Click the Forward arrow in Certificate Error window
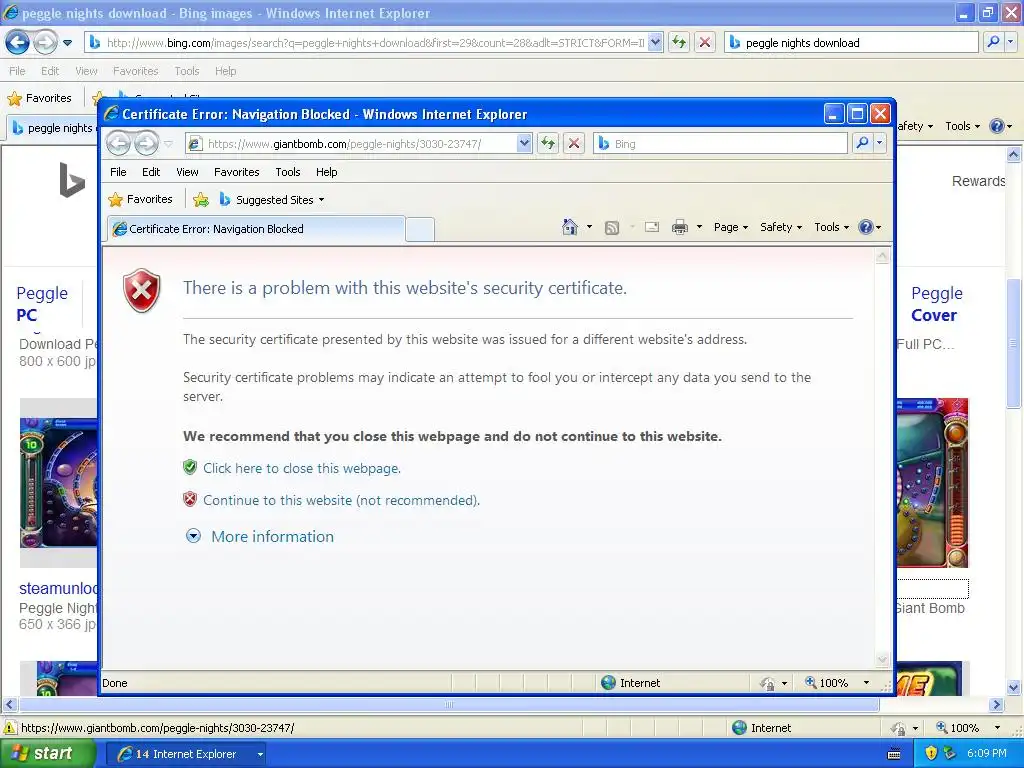 146,143
